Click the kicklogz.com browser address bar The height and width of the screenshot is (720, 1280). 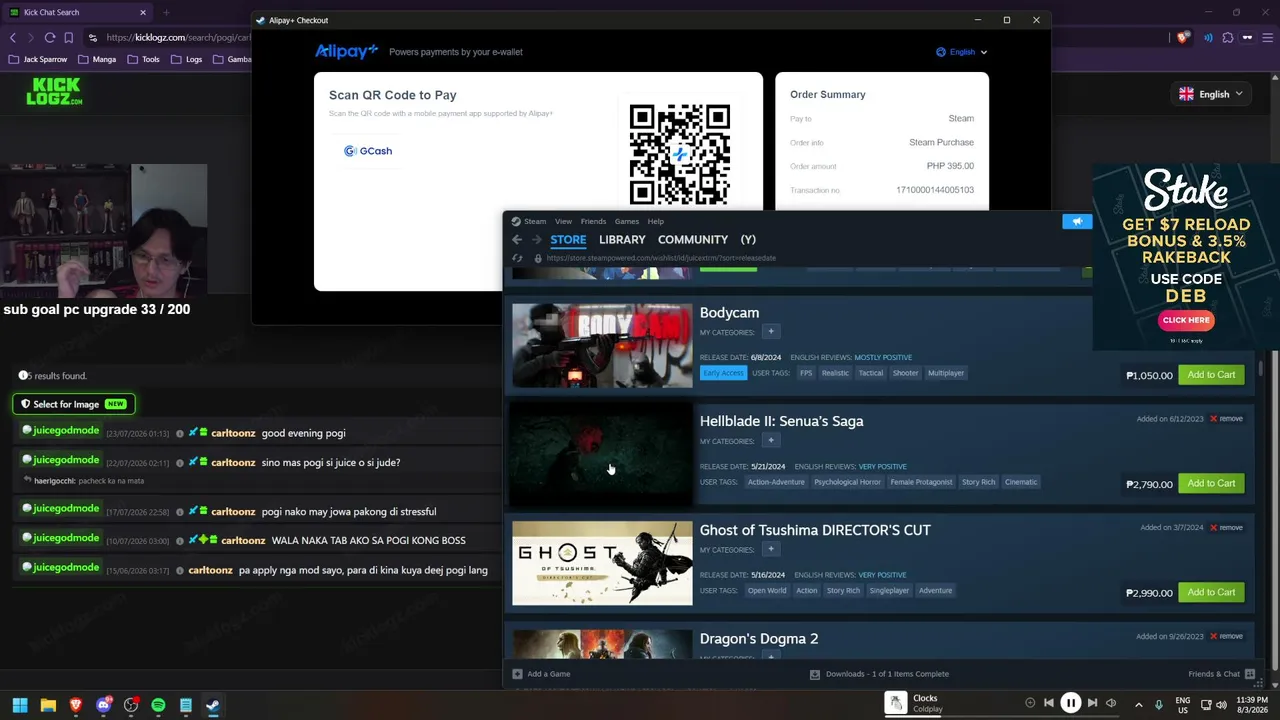[170, 38]
